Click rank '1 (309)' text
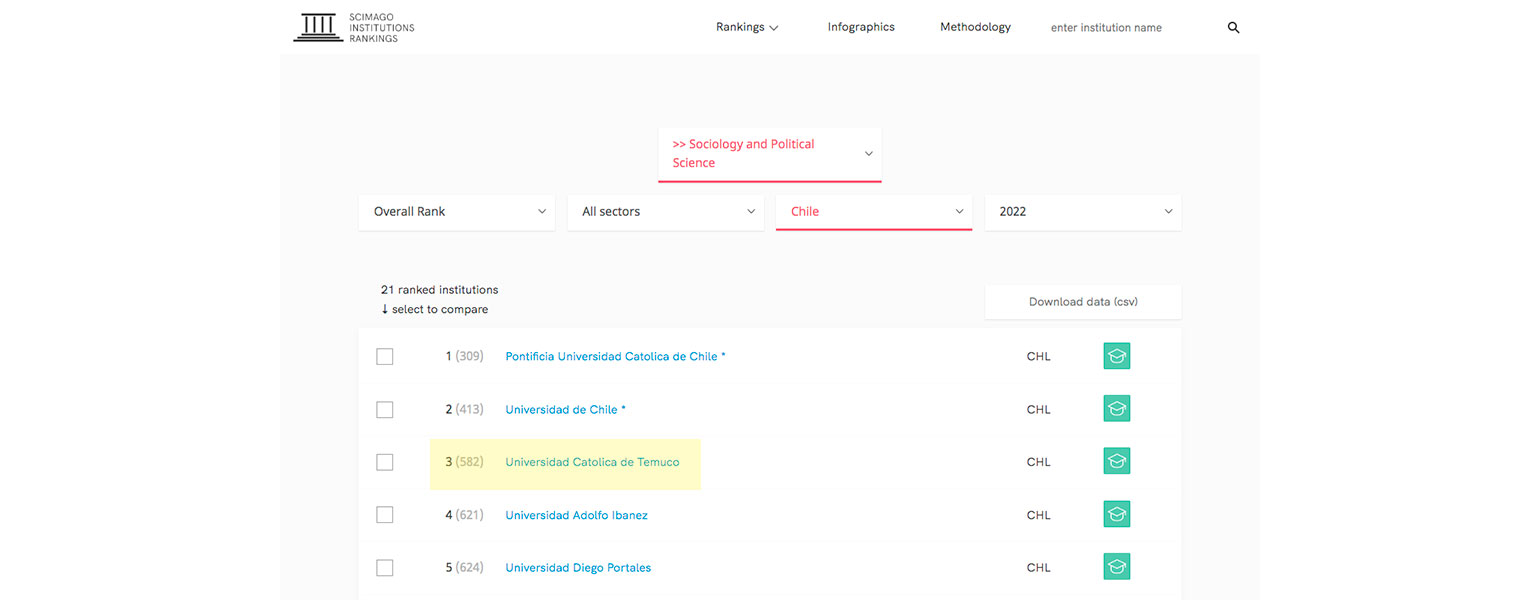 point(465,357)
